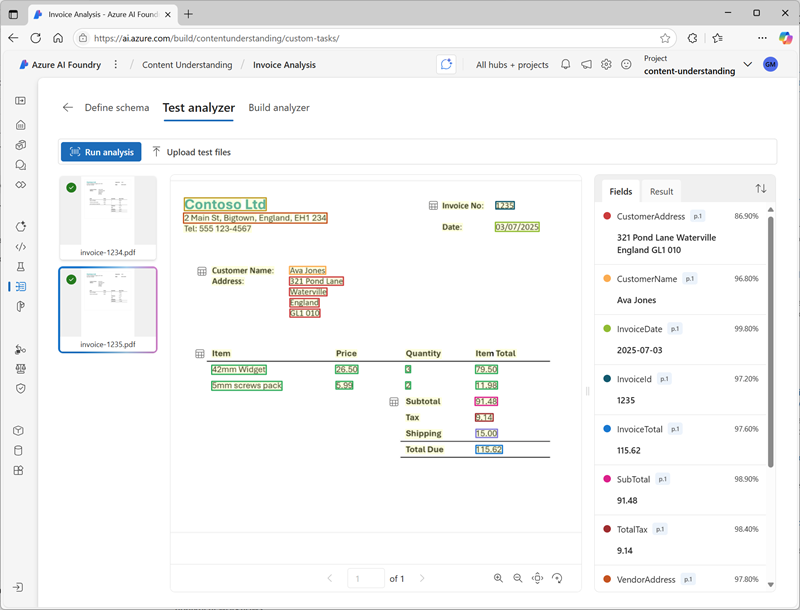Click the table icon beside Subtotal
The height and width of the screenshot is (610, 800).
click(394, 402)
